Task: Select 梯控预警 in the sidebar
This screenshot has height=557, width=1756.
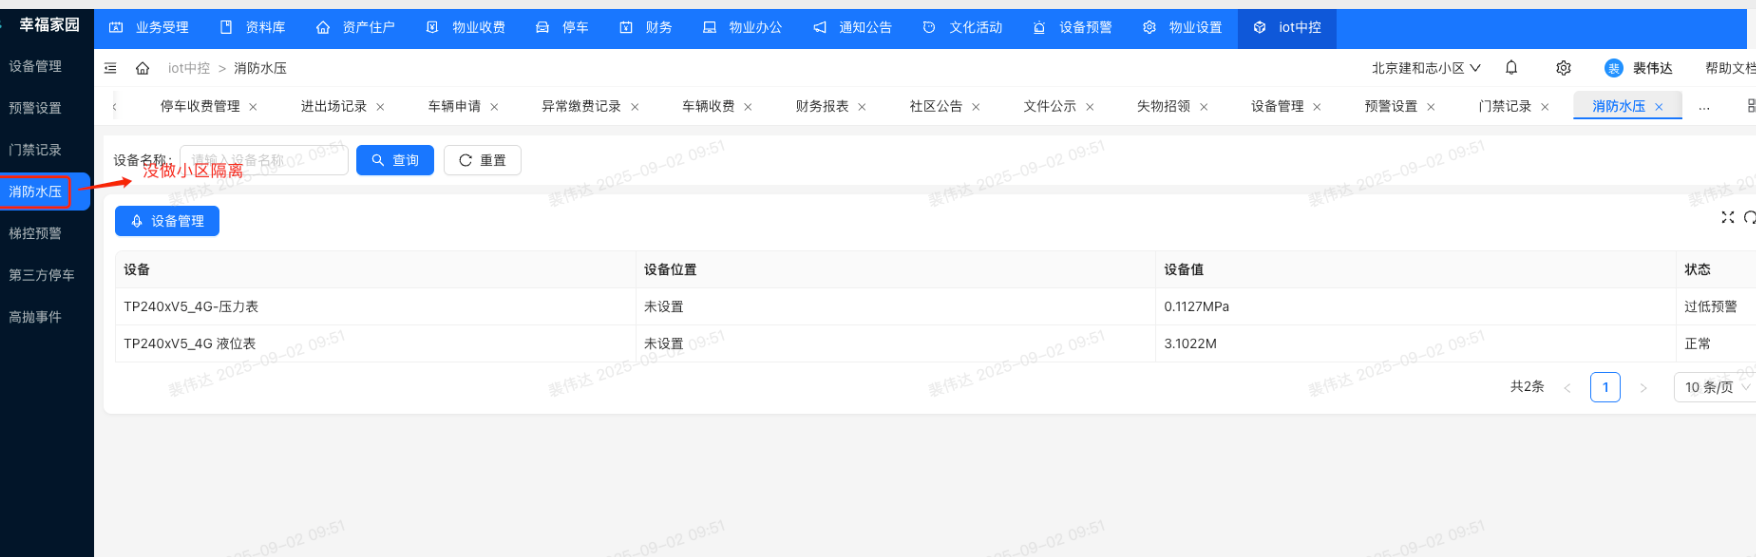Action: point(36,233)
